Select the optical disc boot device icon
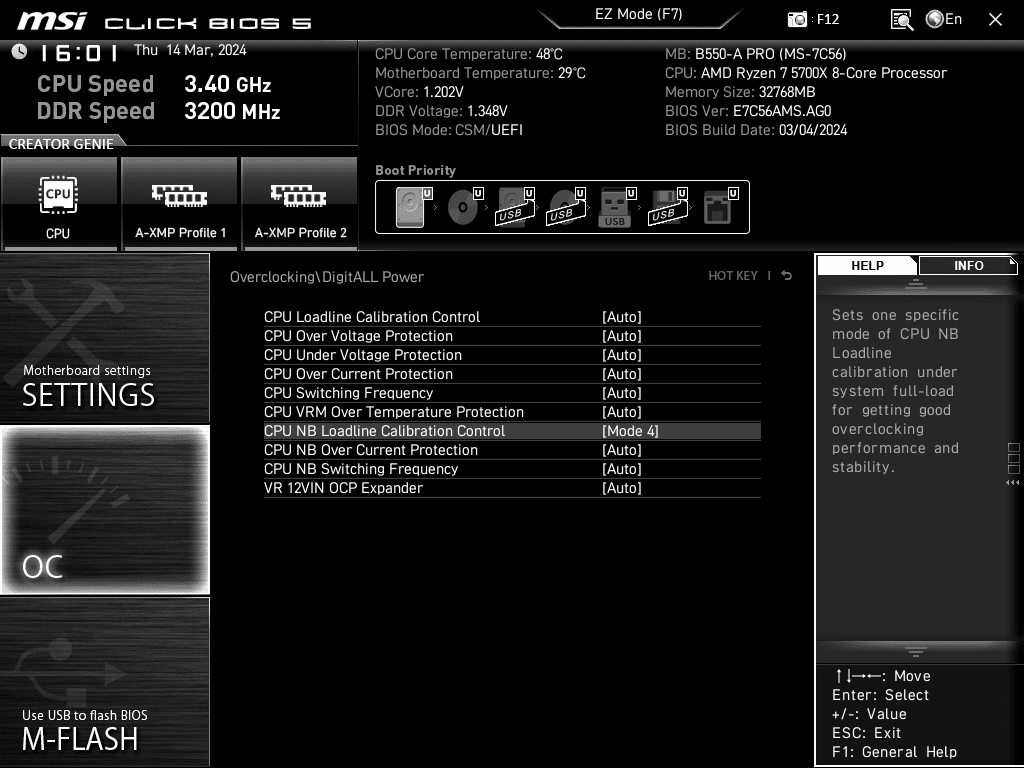Image resolution: width=1024 pixels, height=768 pixels. [x=464, y=207]
